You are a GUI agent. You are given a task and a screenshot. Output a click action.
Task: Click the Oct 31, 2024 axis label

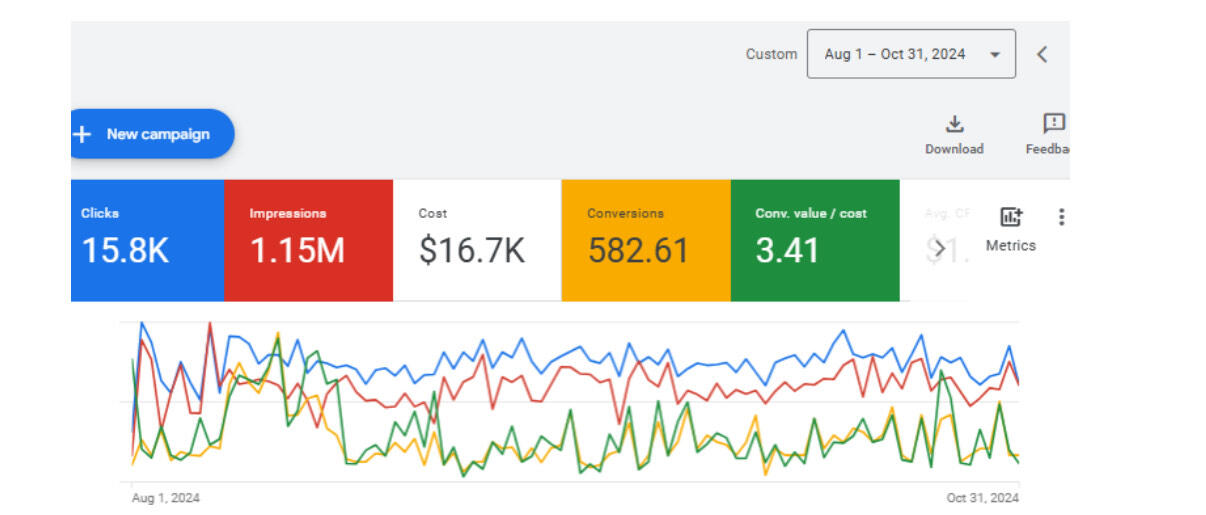pyautogui.click(x=982, y=497)
